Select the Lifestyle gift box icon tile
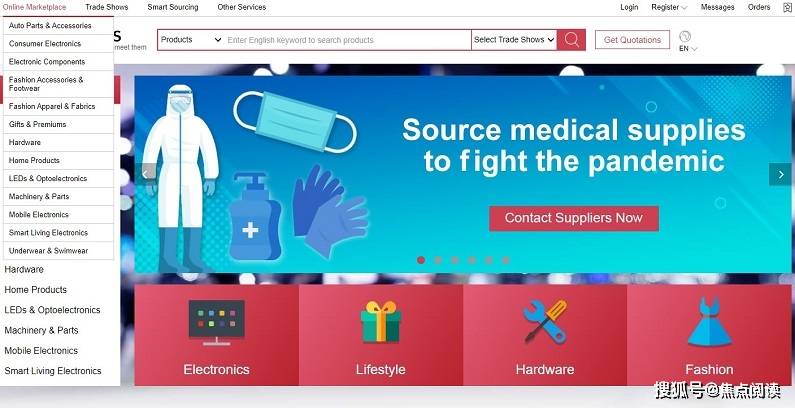 click(381, 335)
